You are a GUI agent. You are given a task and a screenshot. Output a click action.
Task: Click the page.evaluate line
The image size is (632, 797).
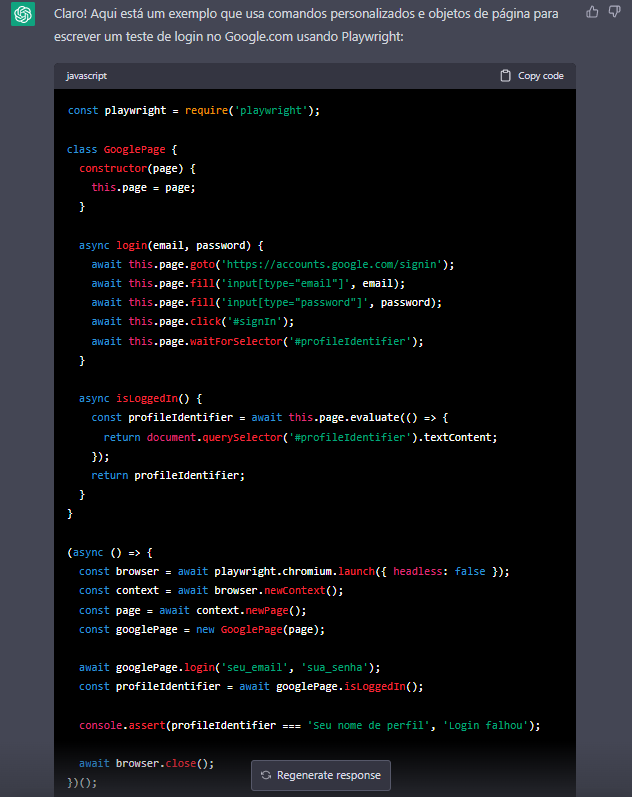coord(269,417)
